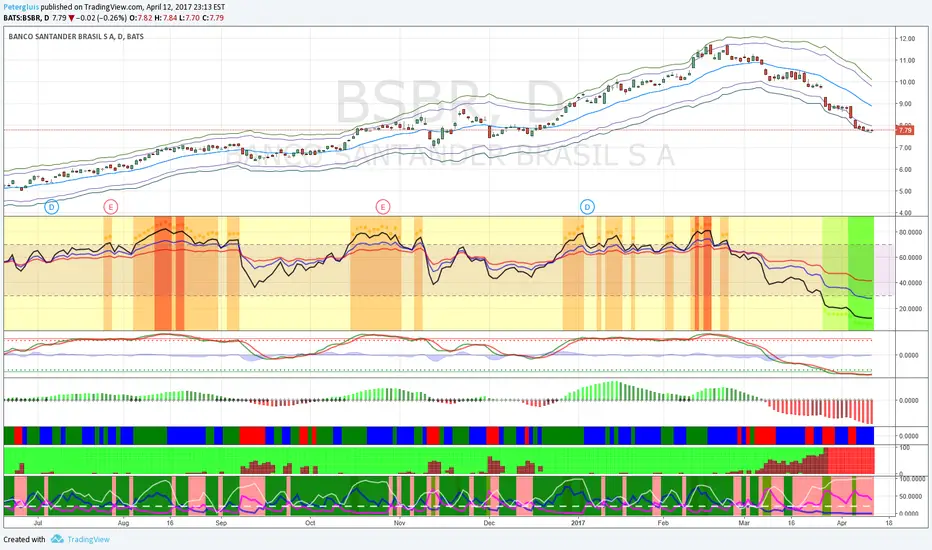The height and width of the screenshot is (550, 932).
Task: Click the '4.00' price axis label
Action: (x=905, y=213)
